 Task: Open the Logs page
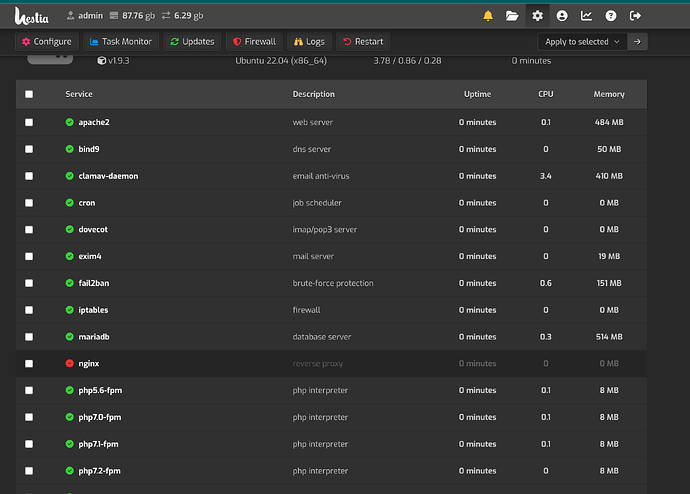pos(309,42)
